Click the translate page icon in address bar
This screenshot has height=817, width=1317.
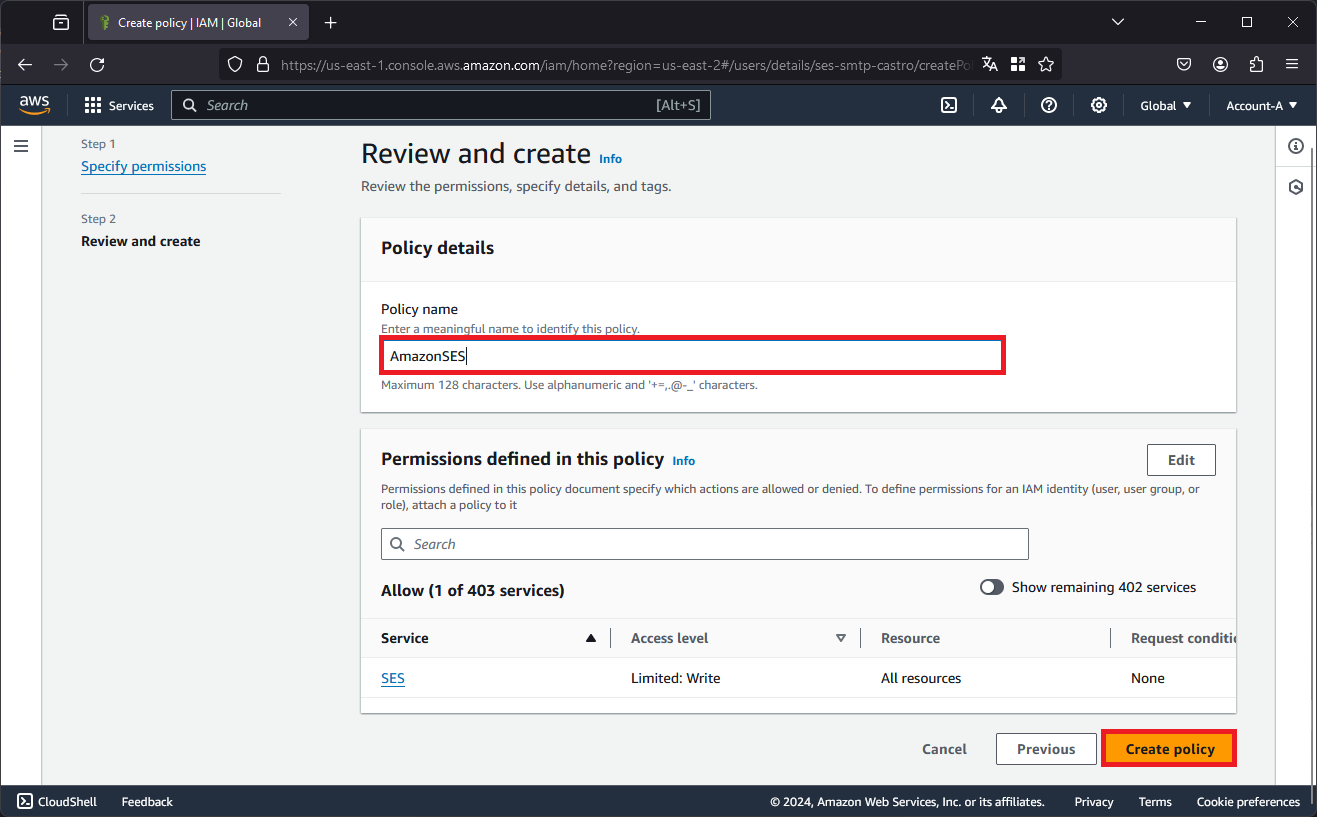point(990,64)
